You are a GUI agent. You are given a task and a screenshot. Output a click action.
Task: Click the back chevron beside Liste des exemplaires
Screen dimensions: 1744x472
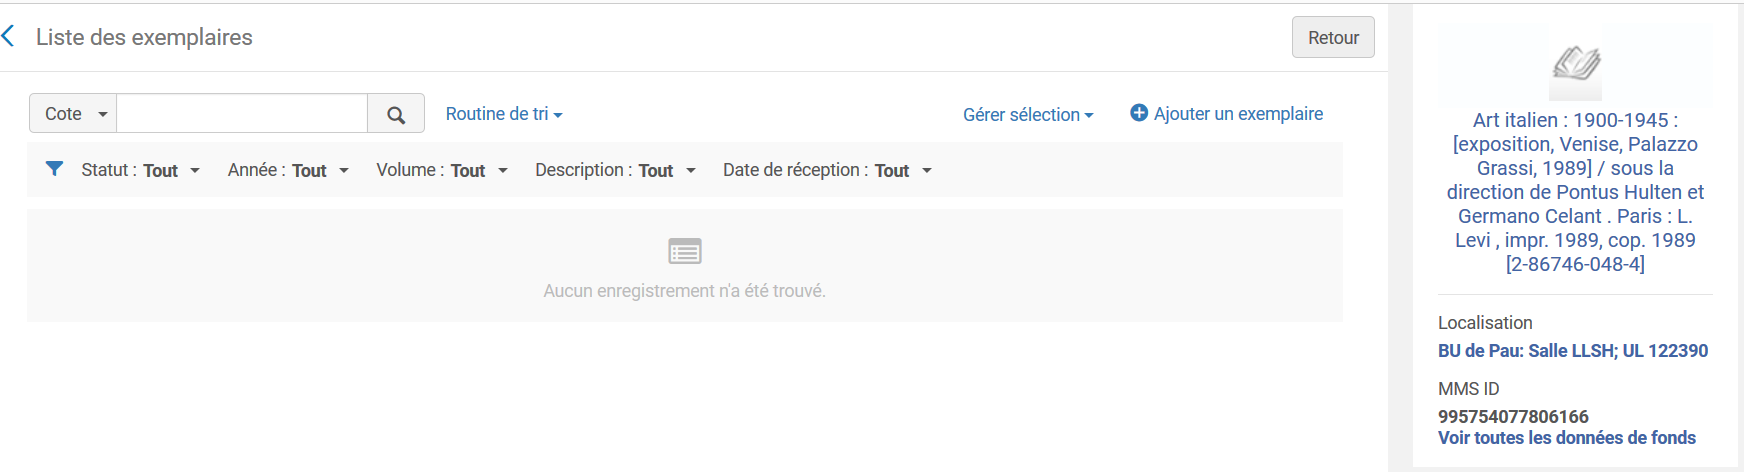click(9, 37)
